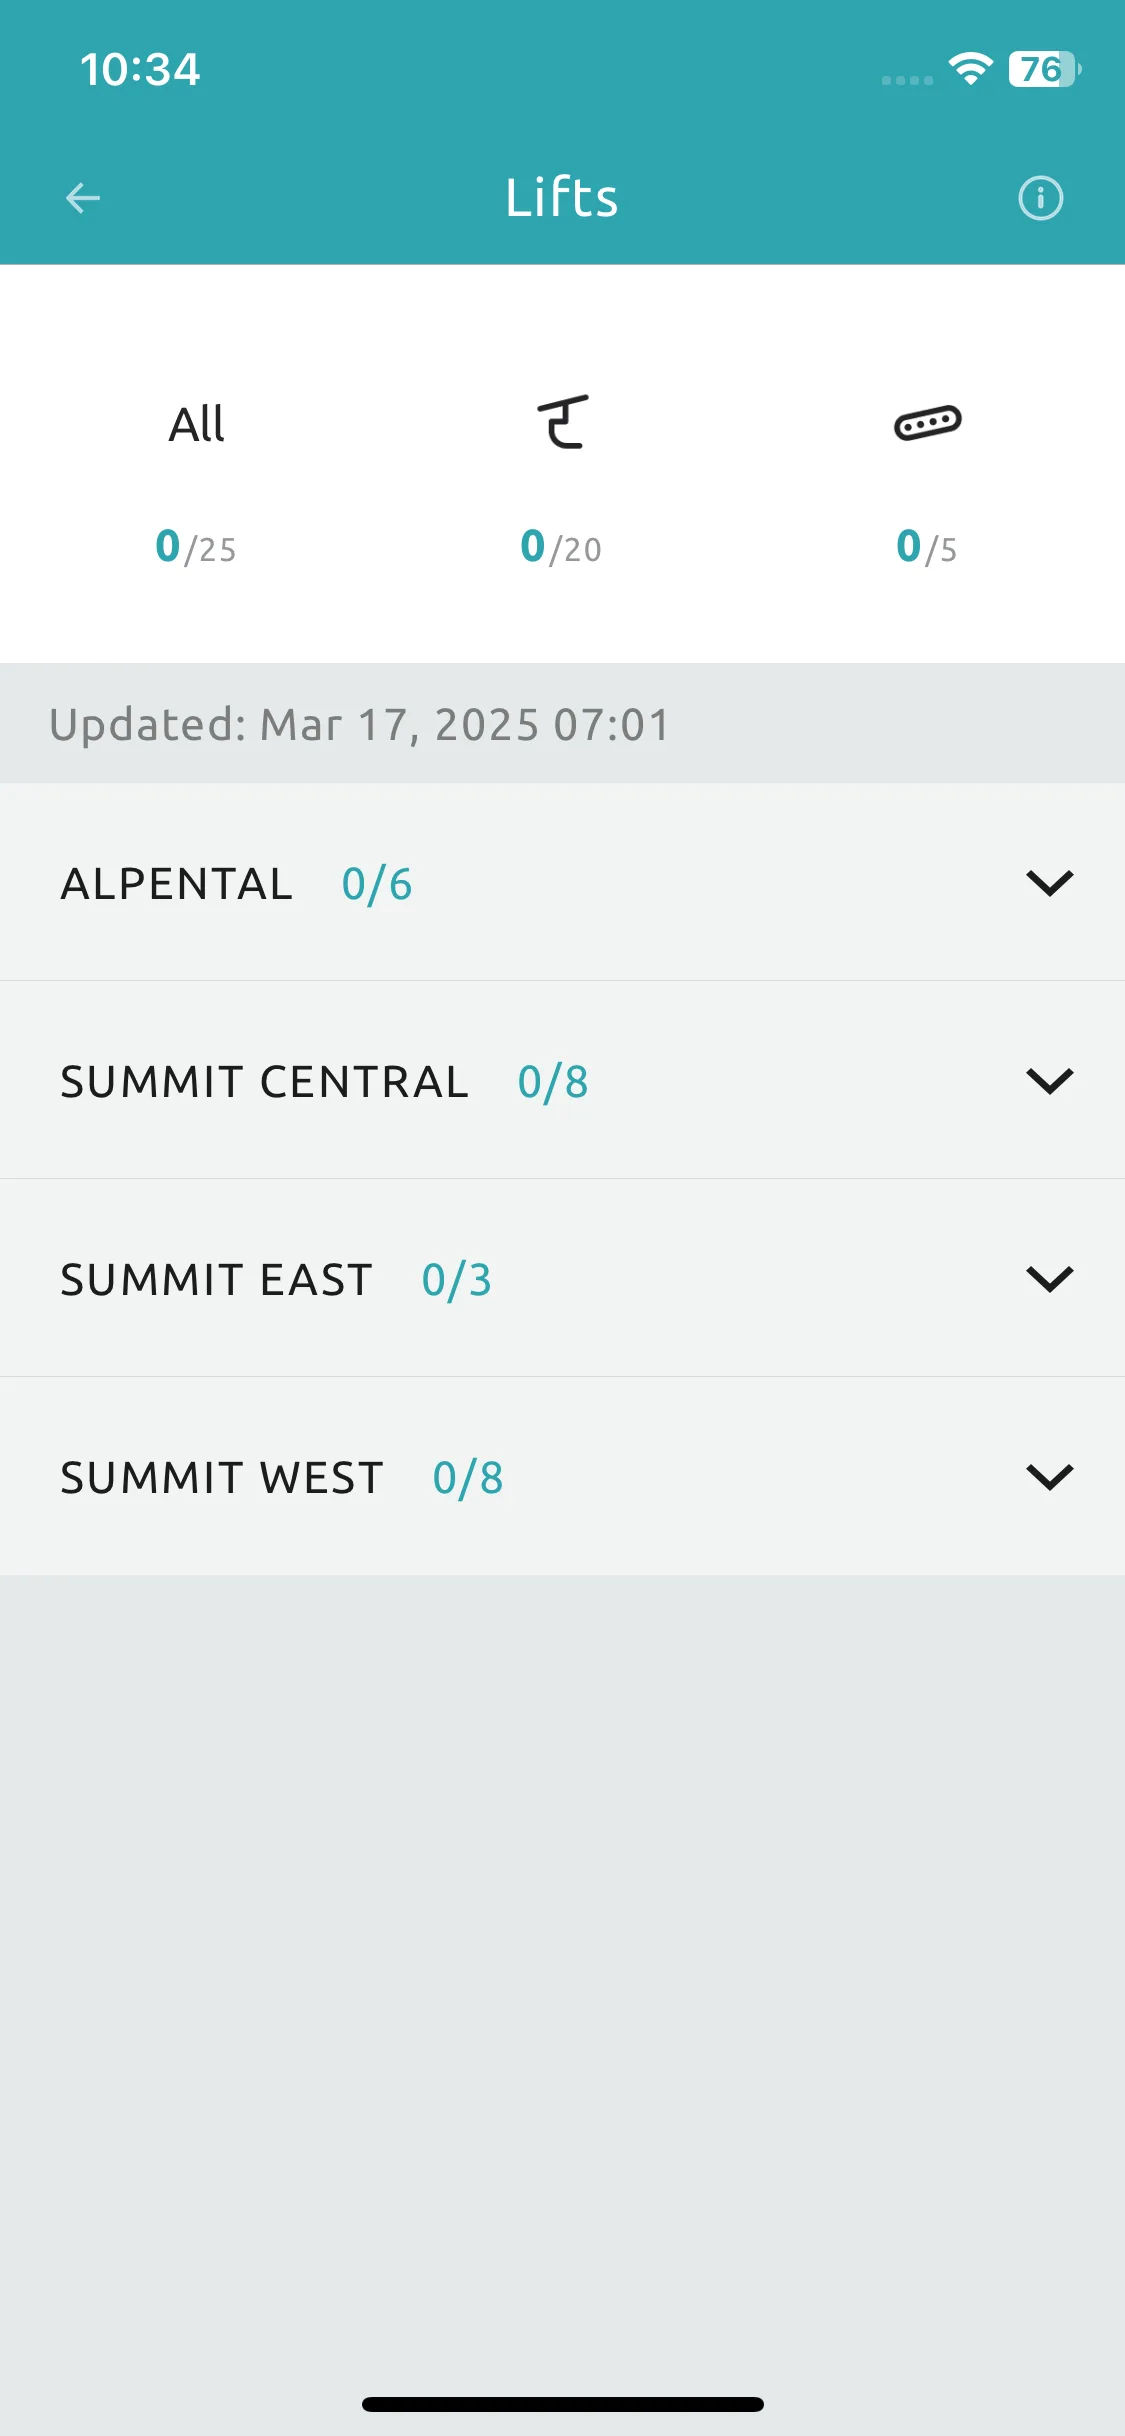Select the 0/20 chairlift count

561,547
